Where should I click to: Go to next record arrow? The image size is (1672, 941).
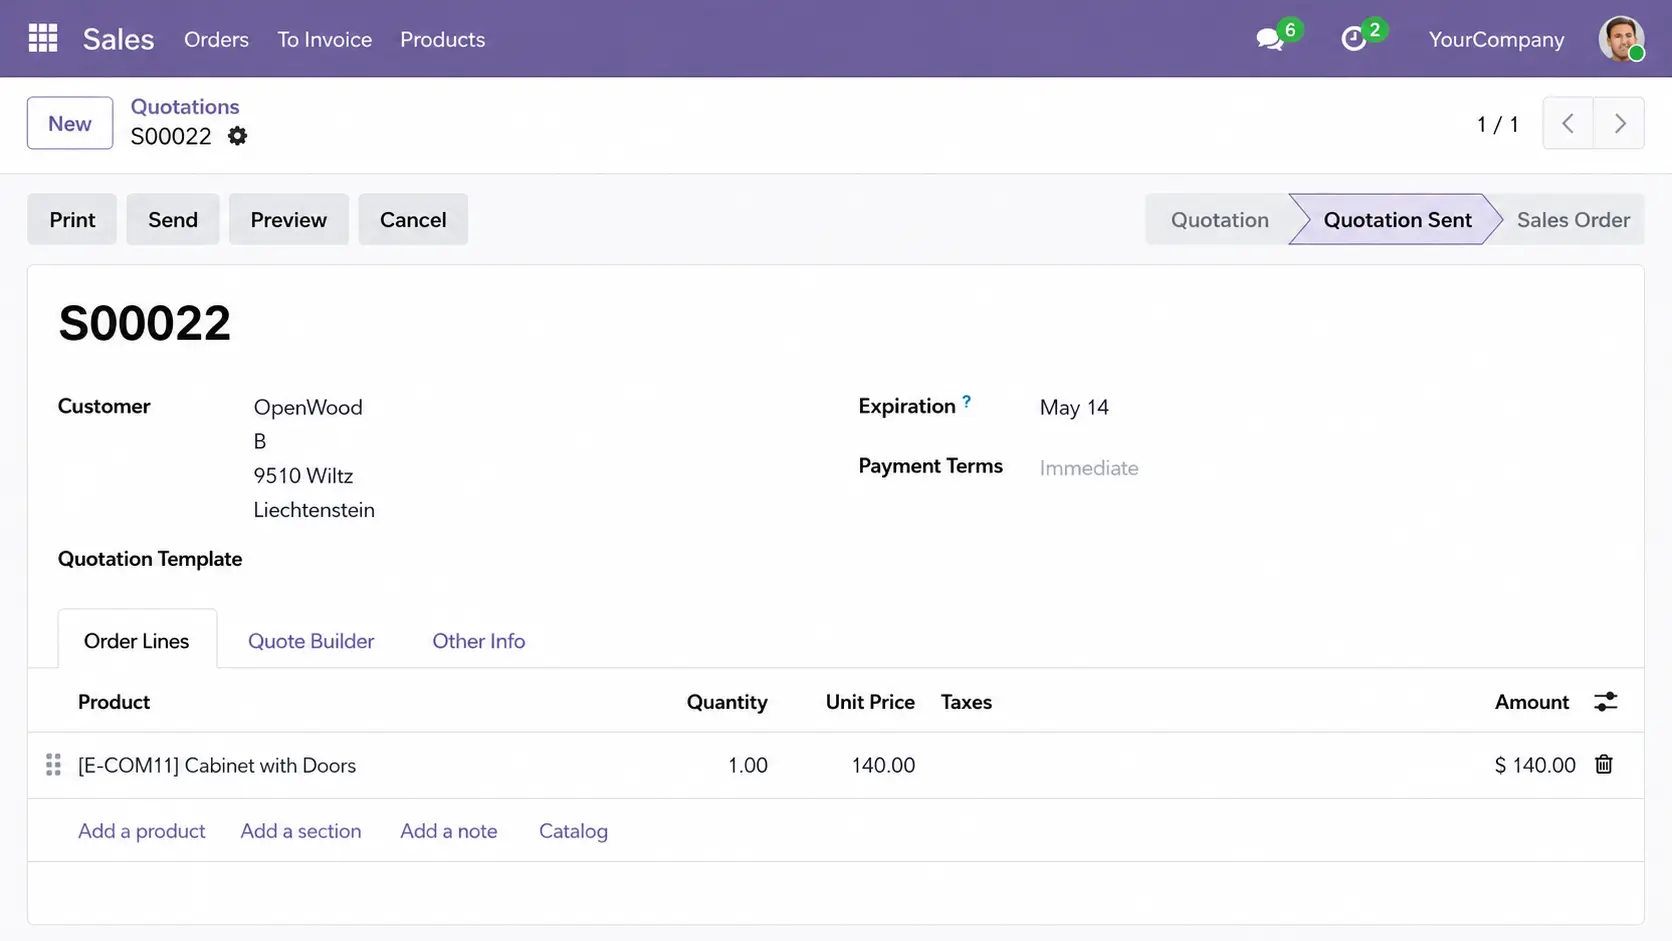click(x=1620, y=123)
